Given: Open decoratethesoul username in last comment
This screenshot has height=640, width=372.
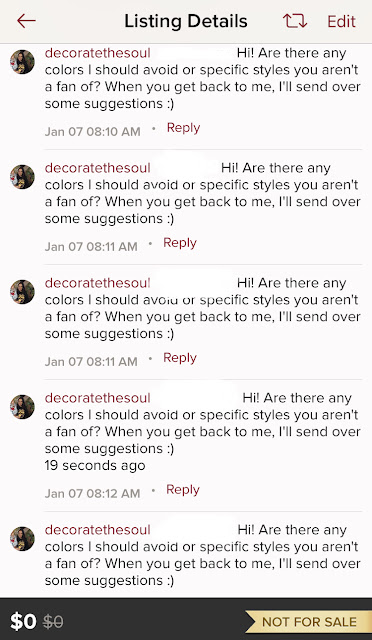Looking at the screenshot, I should point(98,530).
